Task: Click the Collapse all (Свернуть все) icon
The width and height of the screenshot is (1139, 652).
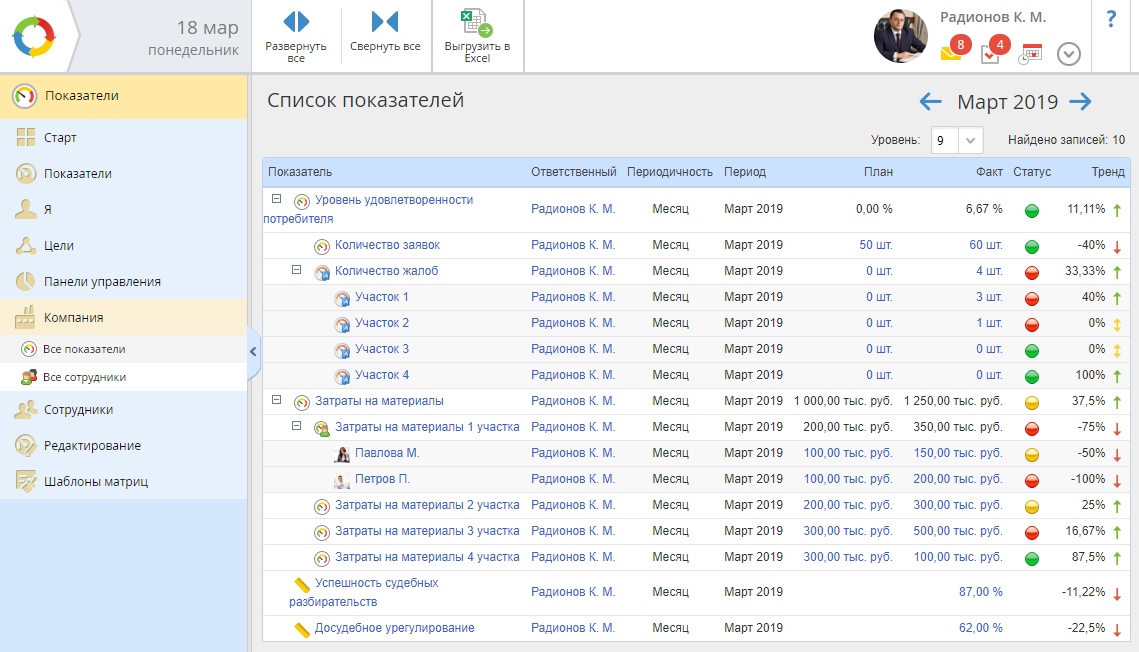Action: (385, 23)
